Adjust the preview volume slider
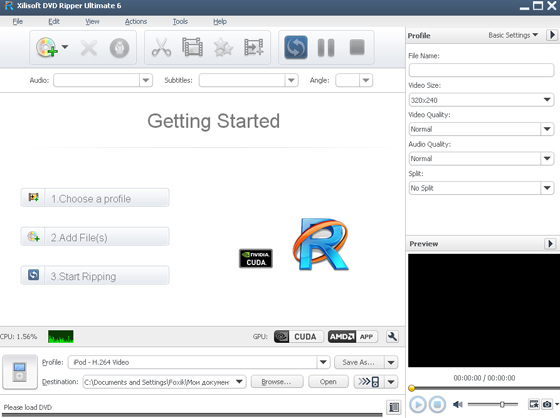 pyautogui.click(x=493, y=404)
